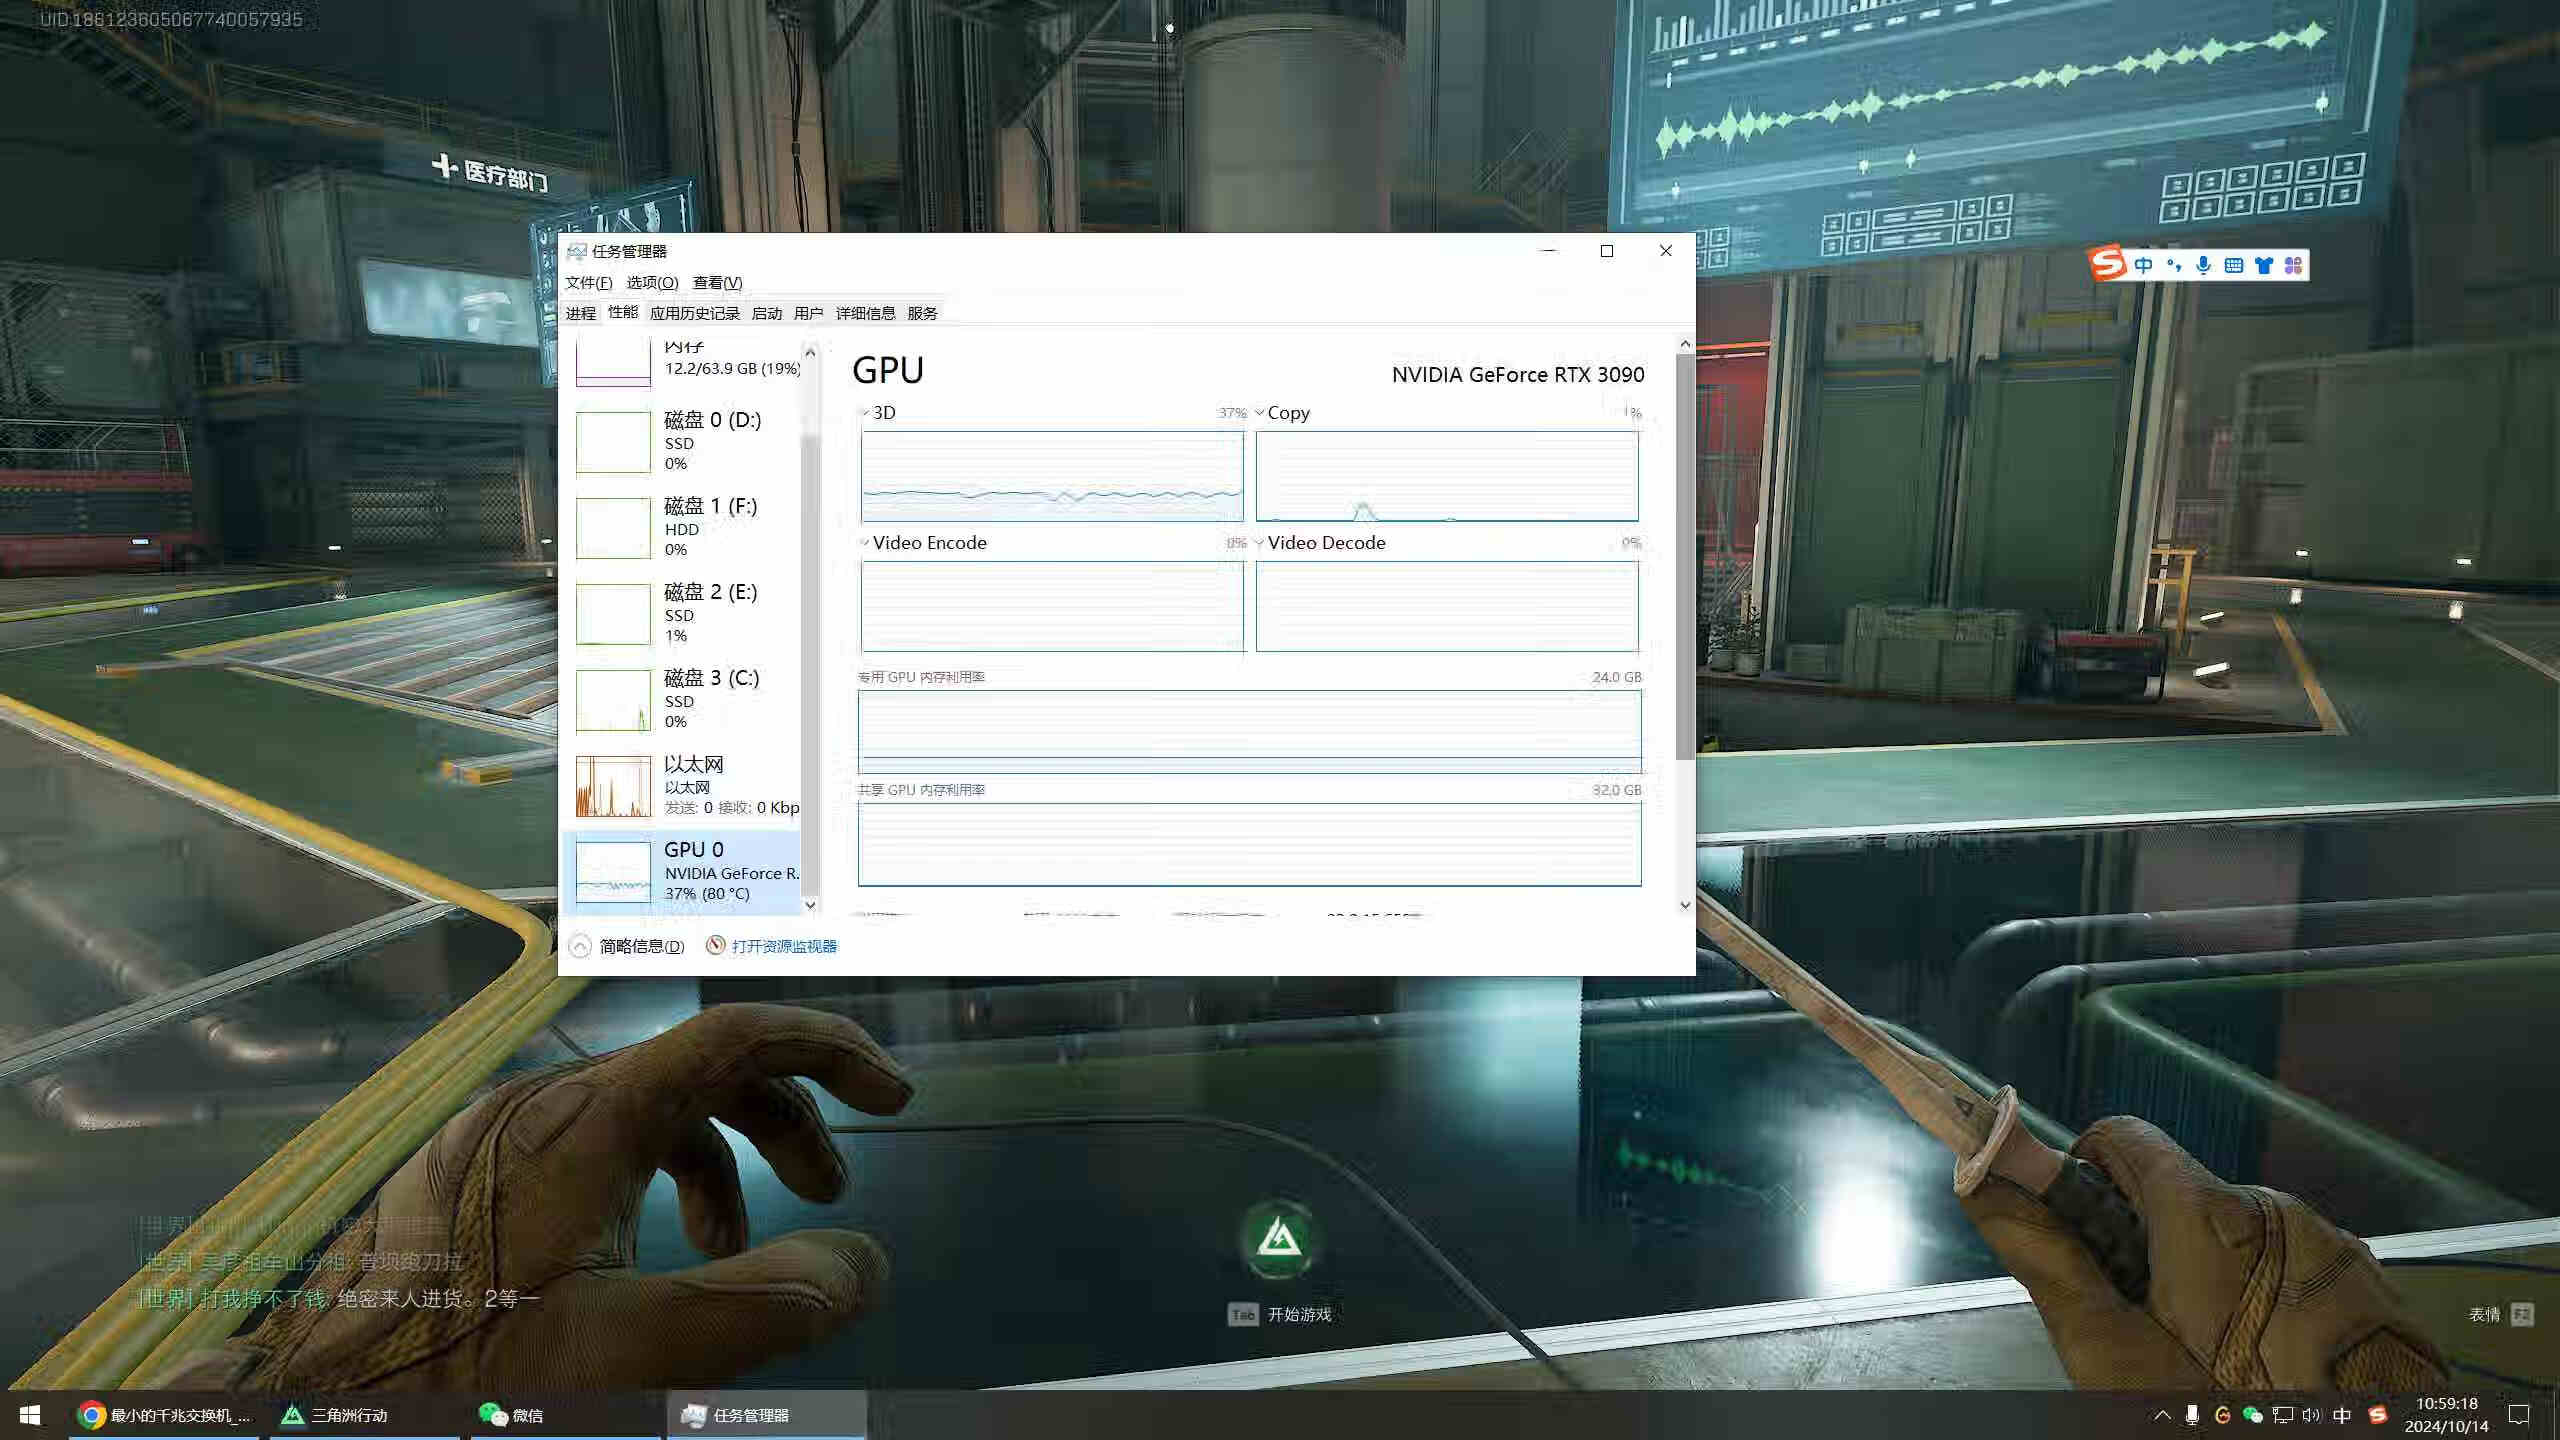
Task: Click the 3D utilization graph
Action: pyautogui.click(x=1052, y=476)
